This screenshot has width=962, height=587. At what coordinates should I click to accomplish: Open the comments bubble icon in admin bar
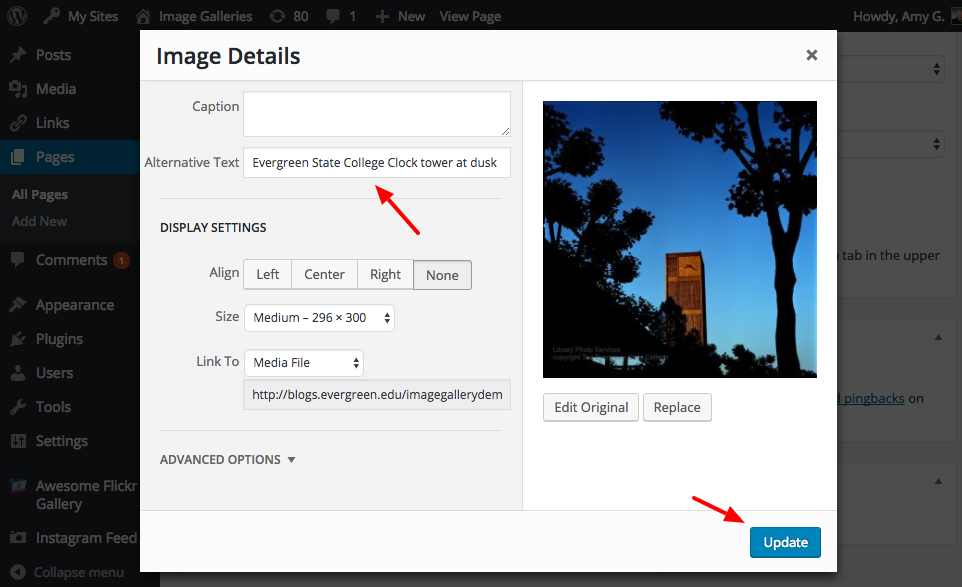(x=333, y=16)
